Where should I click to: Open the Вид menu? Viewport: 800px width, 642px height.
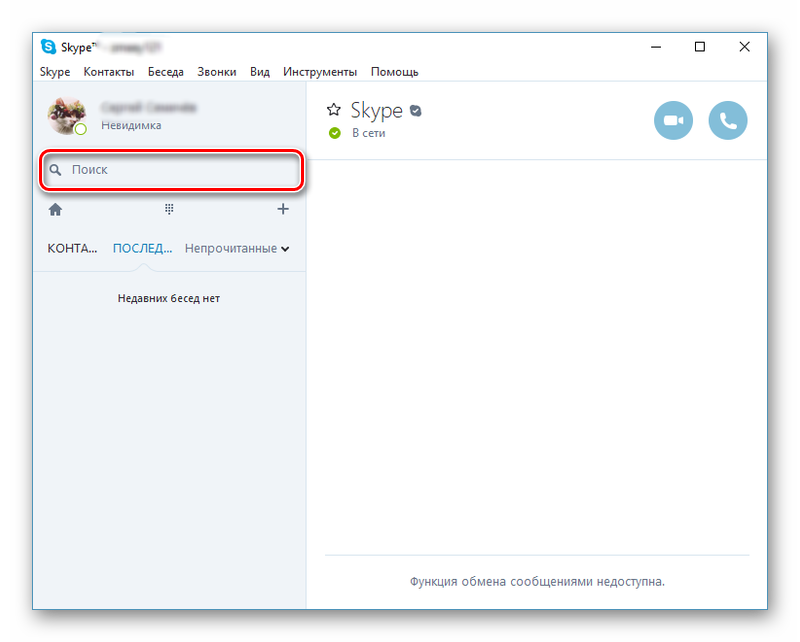click(260, 72)
